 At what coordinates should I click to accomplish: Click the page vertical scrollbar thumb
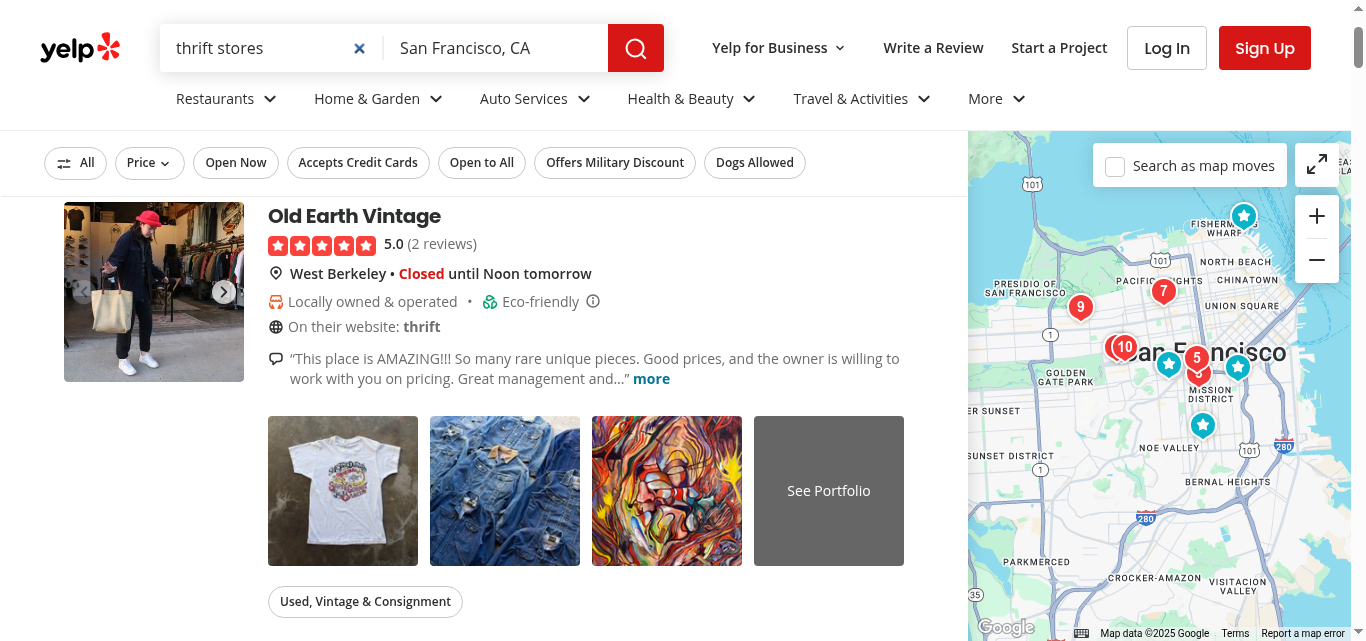tap(1358, 45)
